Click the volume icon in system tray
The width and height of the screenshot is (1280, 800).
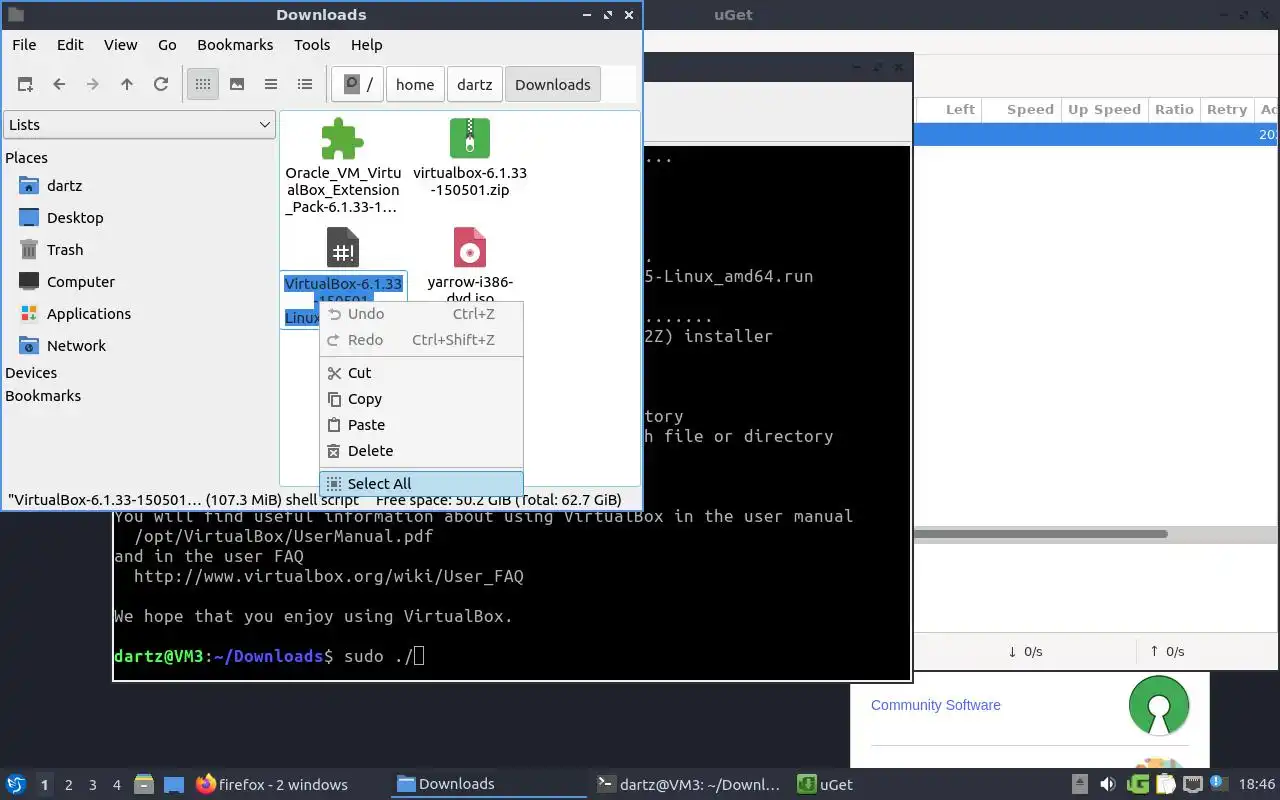[x=1108, y=784]
